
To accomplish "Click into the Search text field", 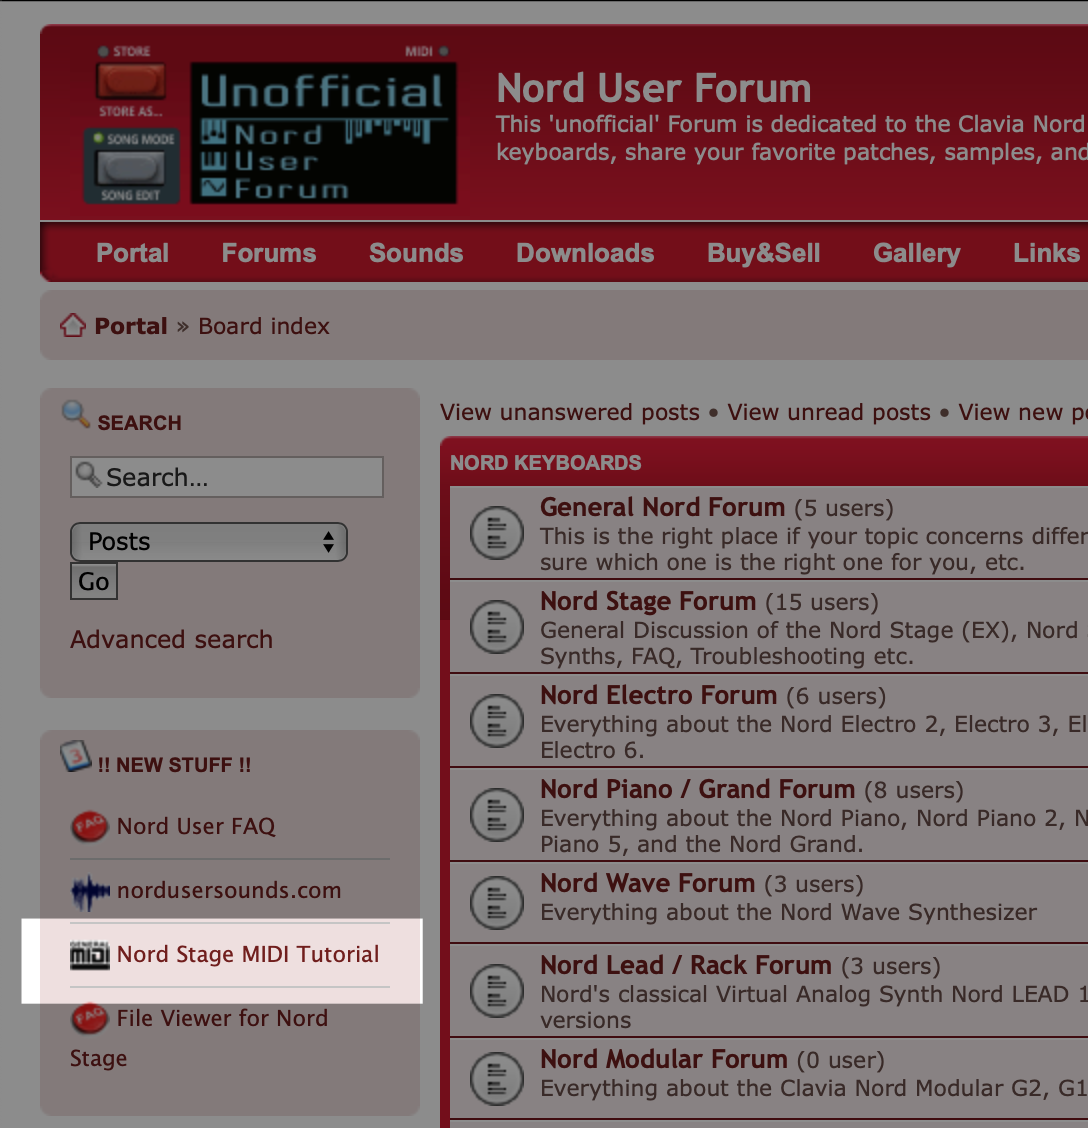I will click(227, 477).
